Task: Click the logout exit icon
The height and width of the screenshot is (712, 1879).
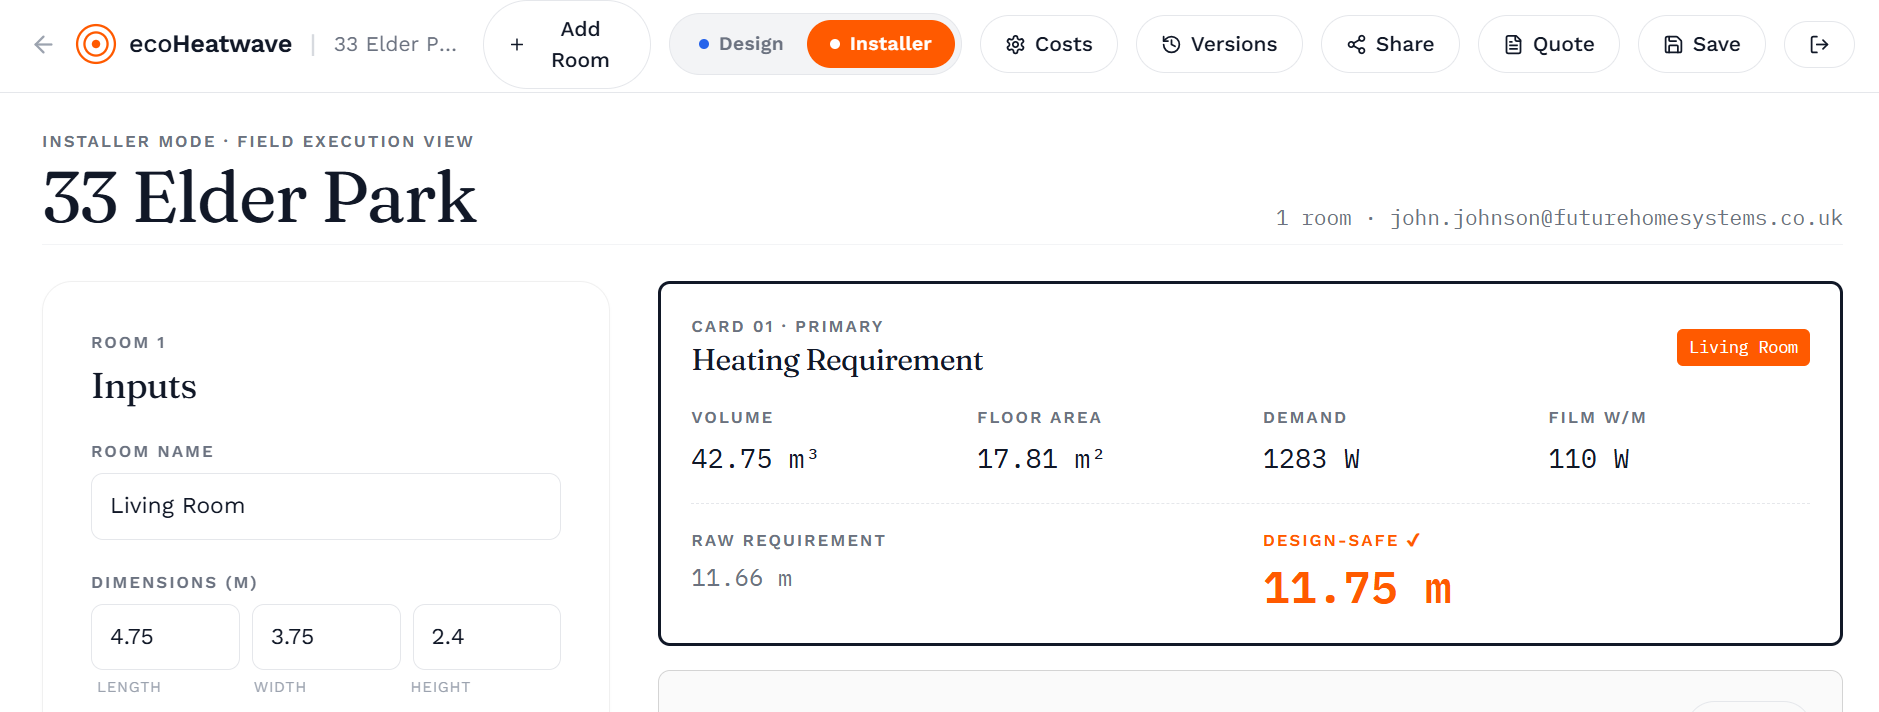Action: tap(1819, 44)
